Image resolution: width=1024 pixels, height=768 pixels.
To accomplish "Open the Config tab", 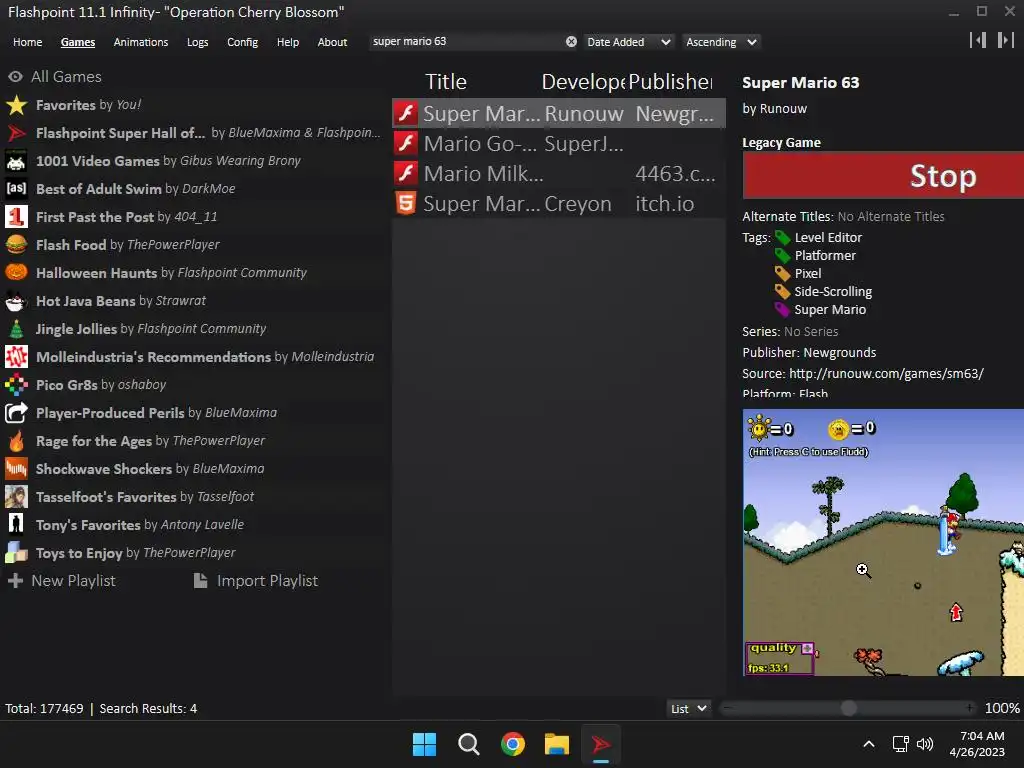I will (242, 42).
